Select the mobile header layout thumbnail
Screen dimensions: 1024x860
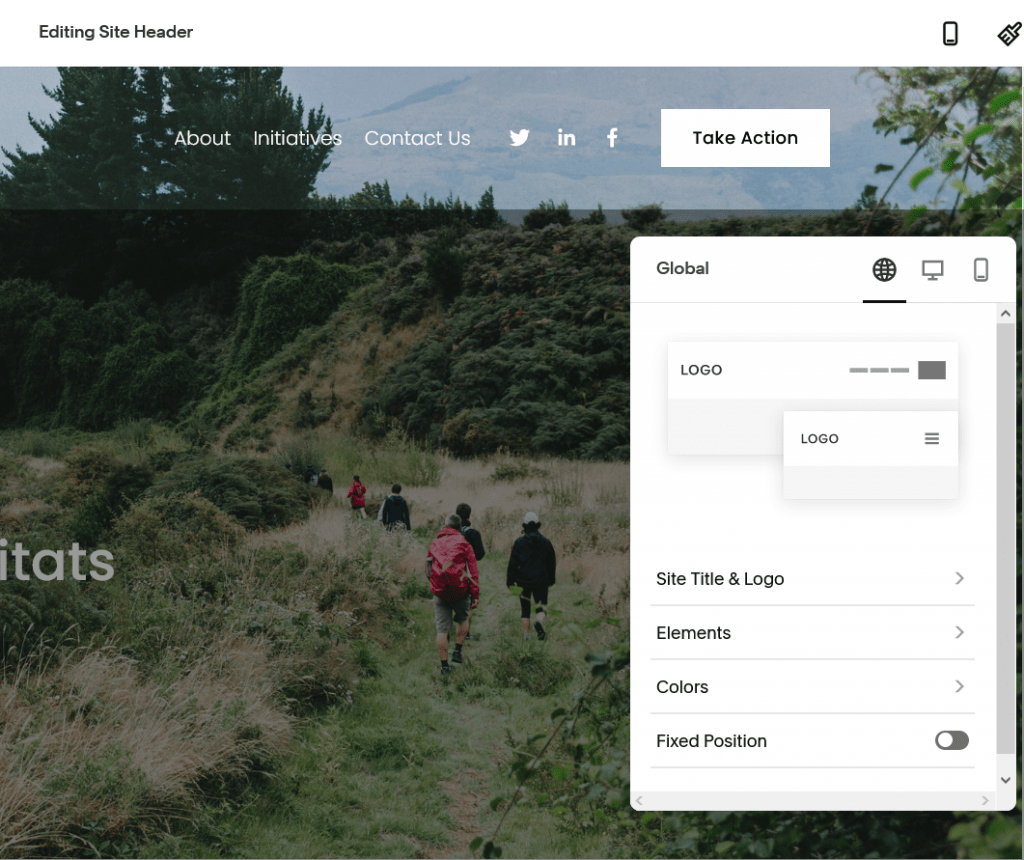click(871, 455)
